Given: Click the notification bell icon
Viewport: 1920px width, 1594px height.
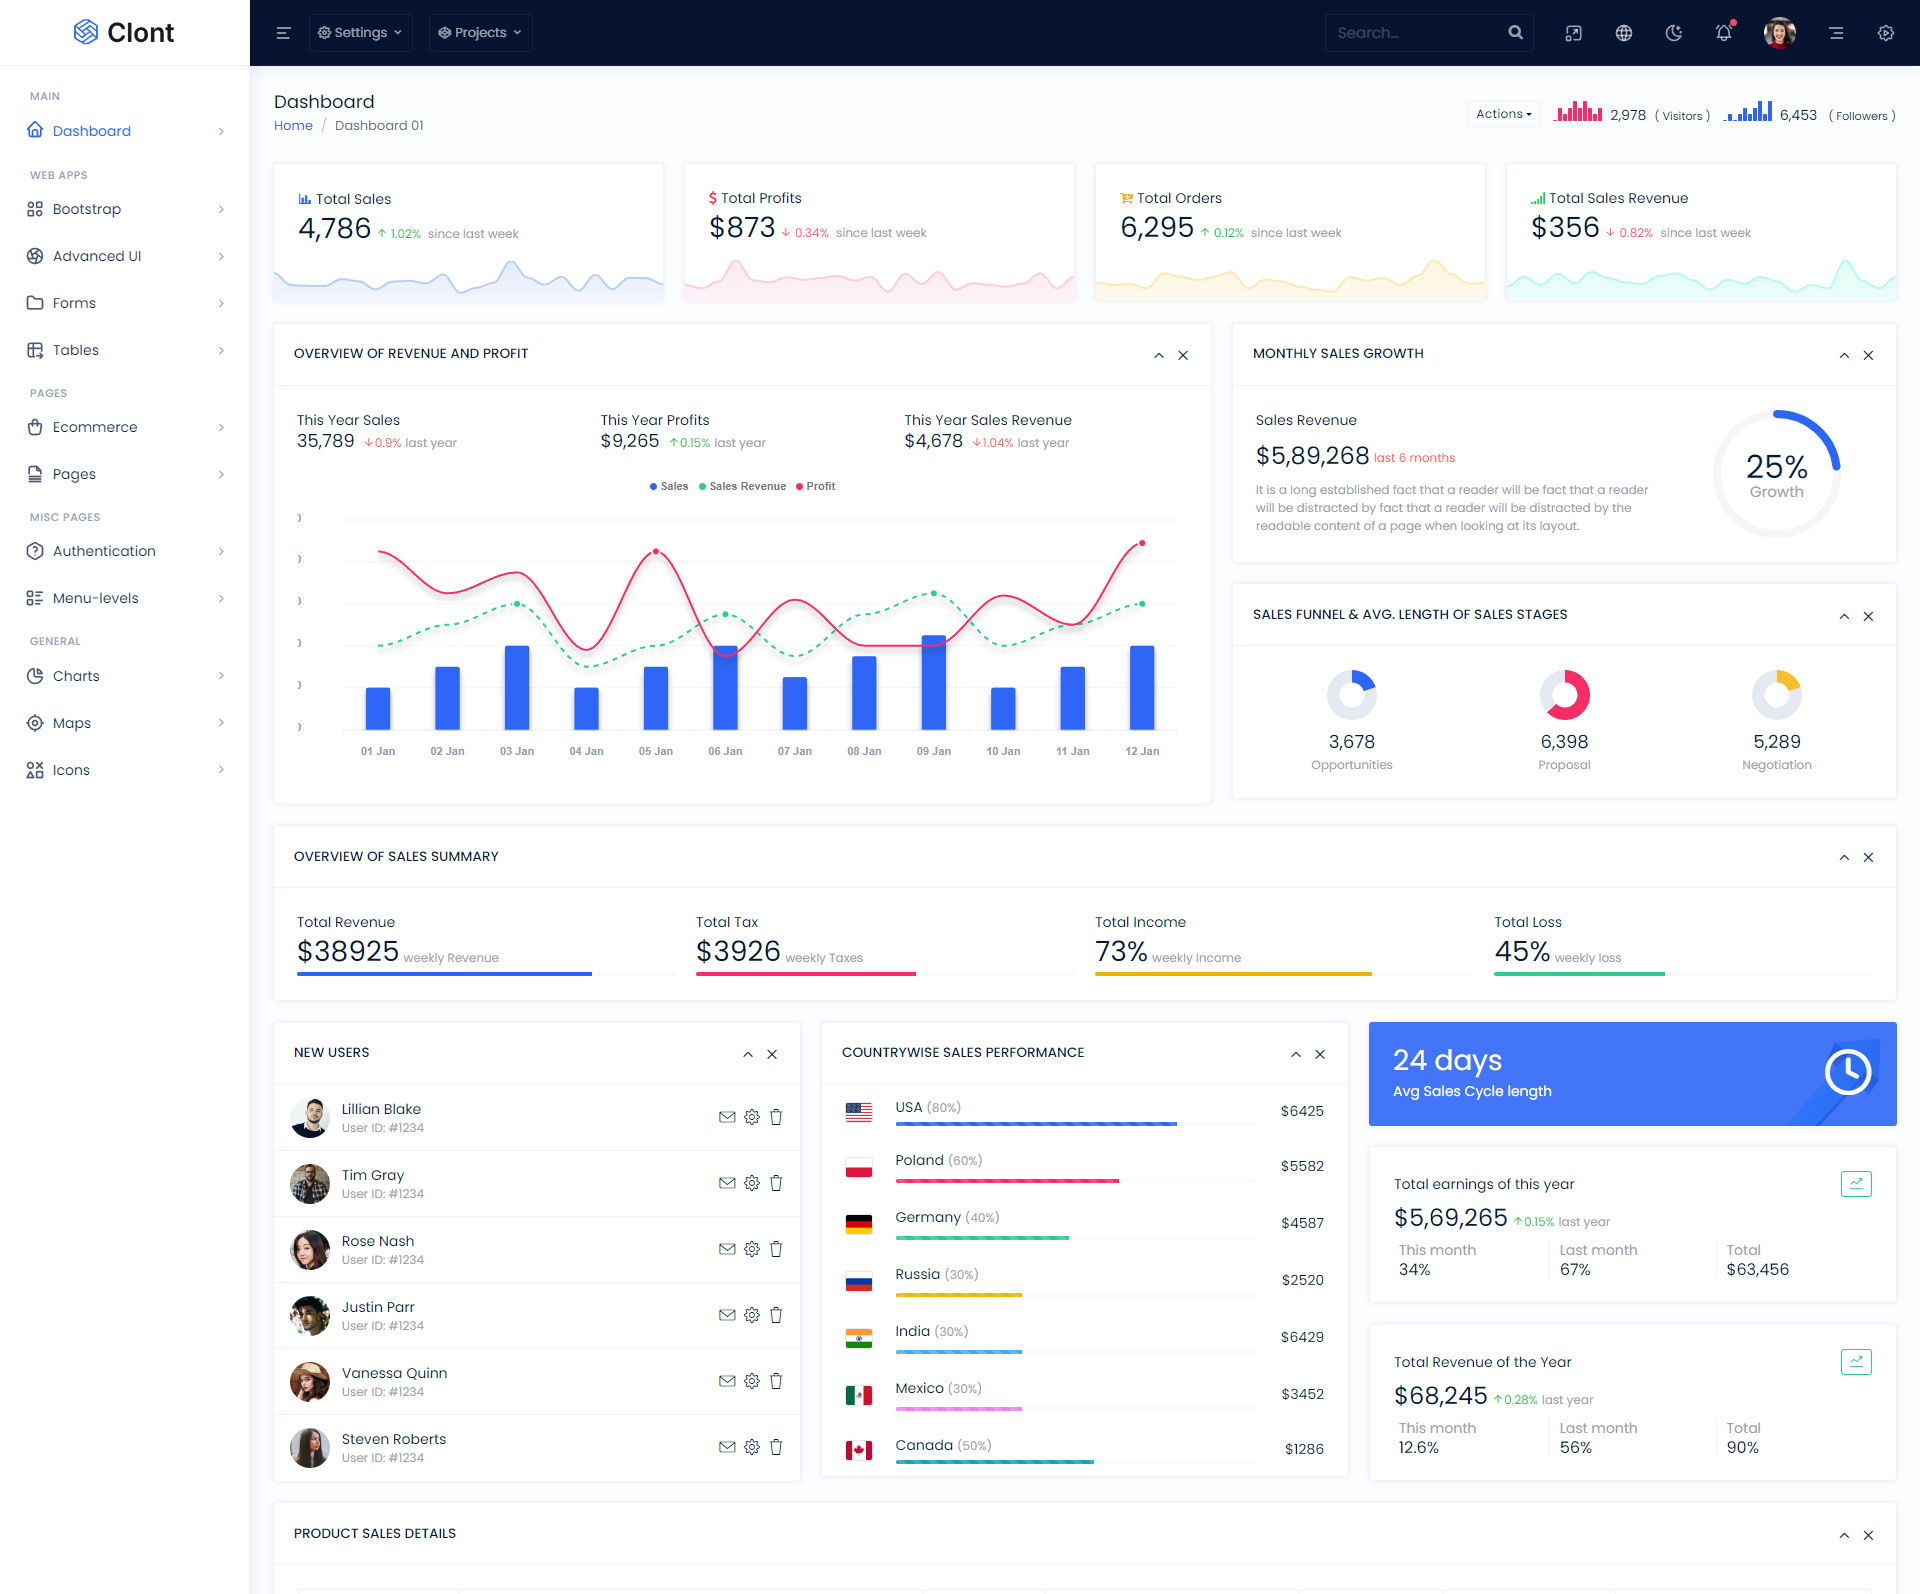Looking at the screenshot, I should pos(1723,33).
